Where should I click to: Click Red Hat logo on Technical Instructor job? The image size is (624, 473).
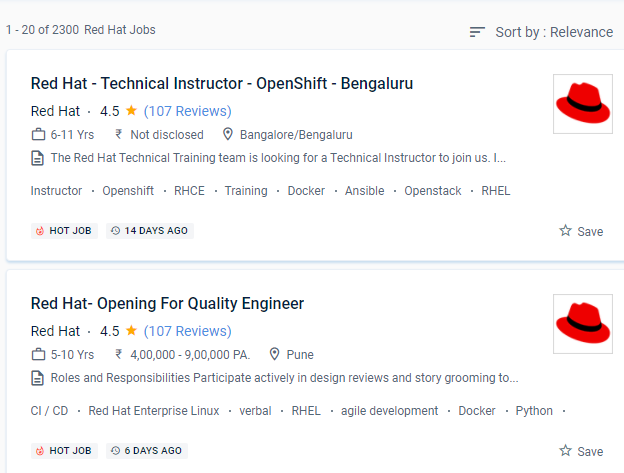pos(582,103)
